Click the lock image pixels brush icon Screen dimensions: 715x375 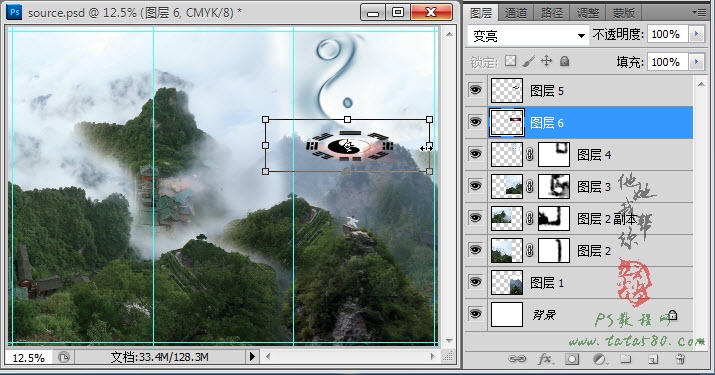pyautogui.click(x=528, y=61)
